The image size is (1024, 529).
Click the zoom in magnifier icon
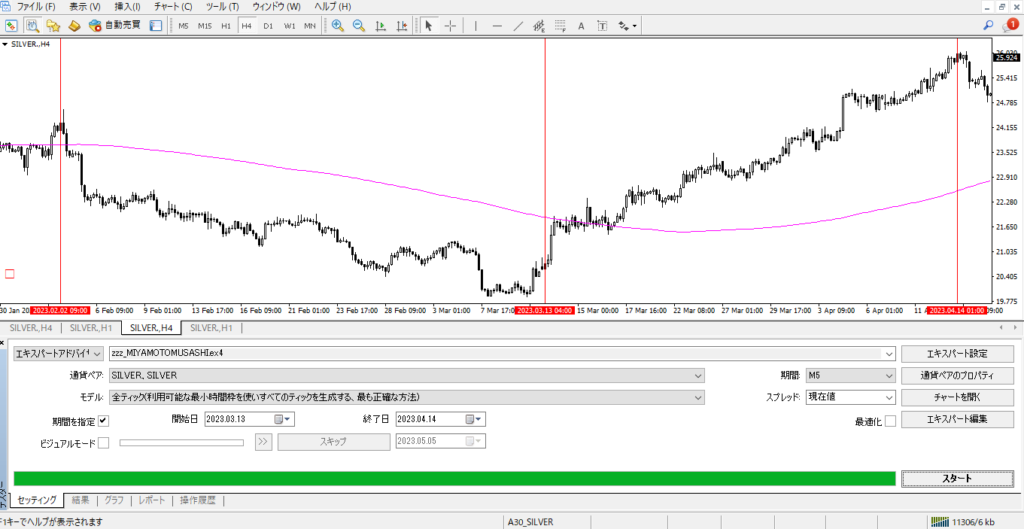tap(338, 26)
